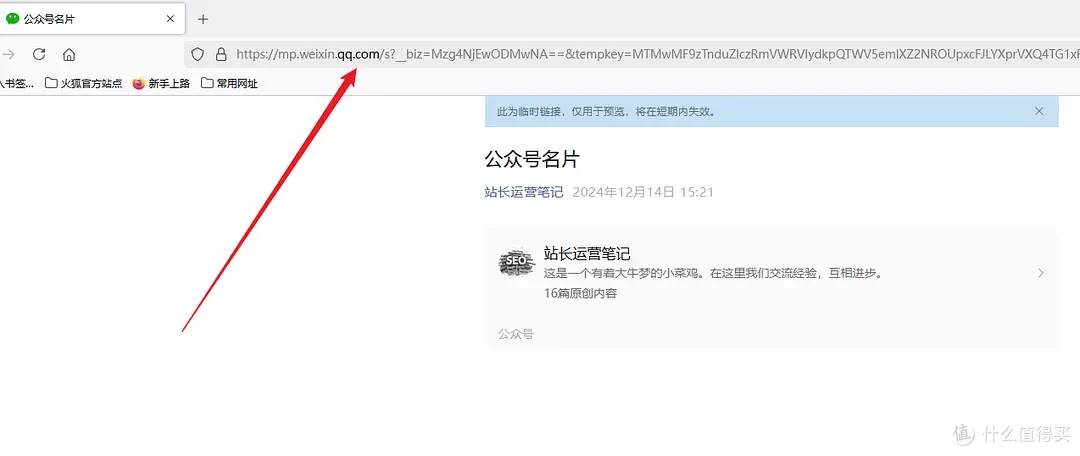Open the 常用网址 bookmark folder
Screen dimensions: 1080x456
click(x=229, y=83)
